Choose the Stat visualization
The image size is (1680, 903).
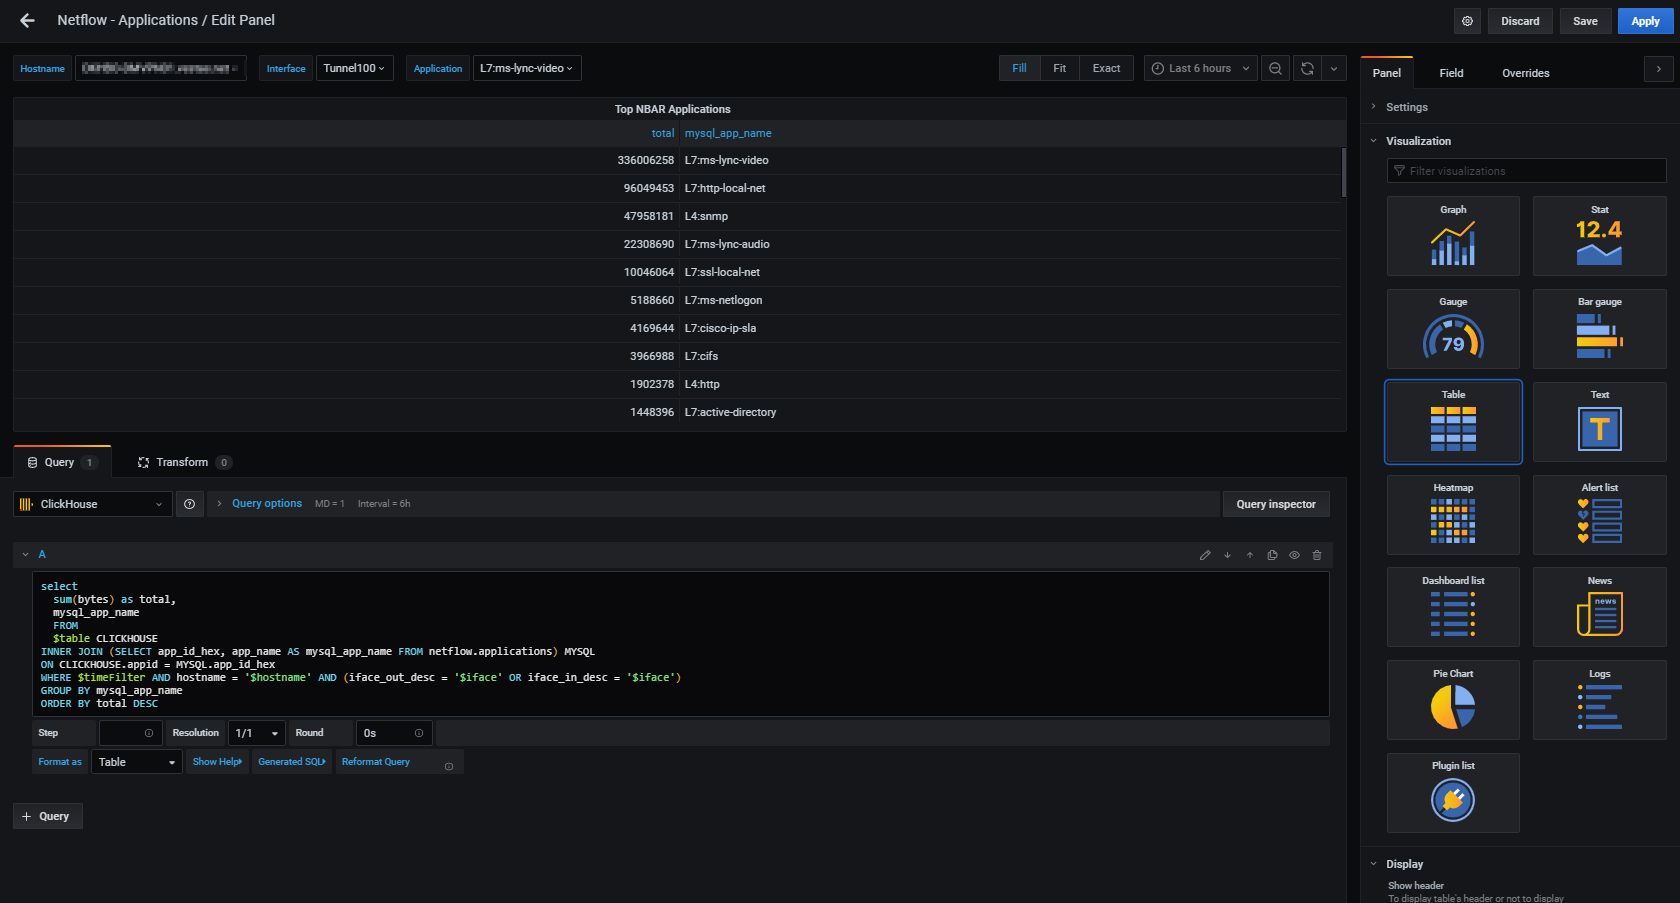click(1598, 235)
